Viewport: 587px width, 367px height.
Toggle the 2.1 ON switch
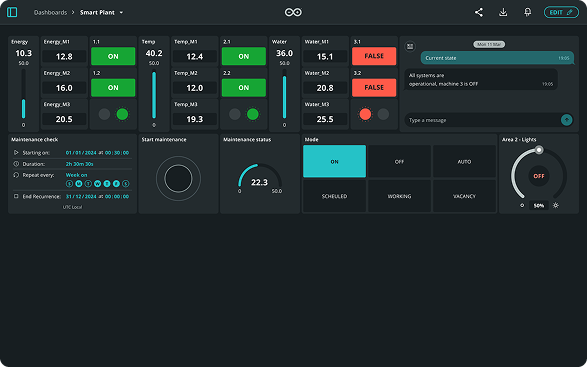(x=244, y=56)
